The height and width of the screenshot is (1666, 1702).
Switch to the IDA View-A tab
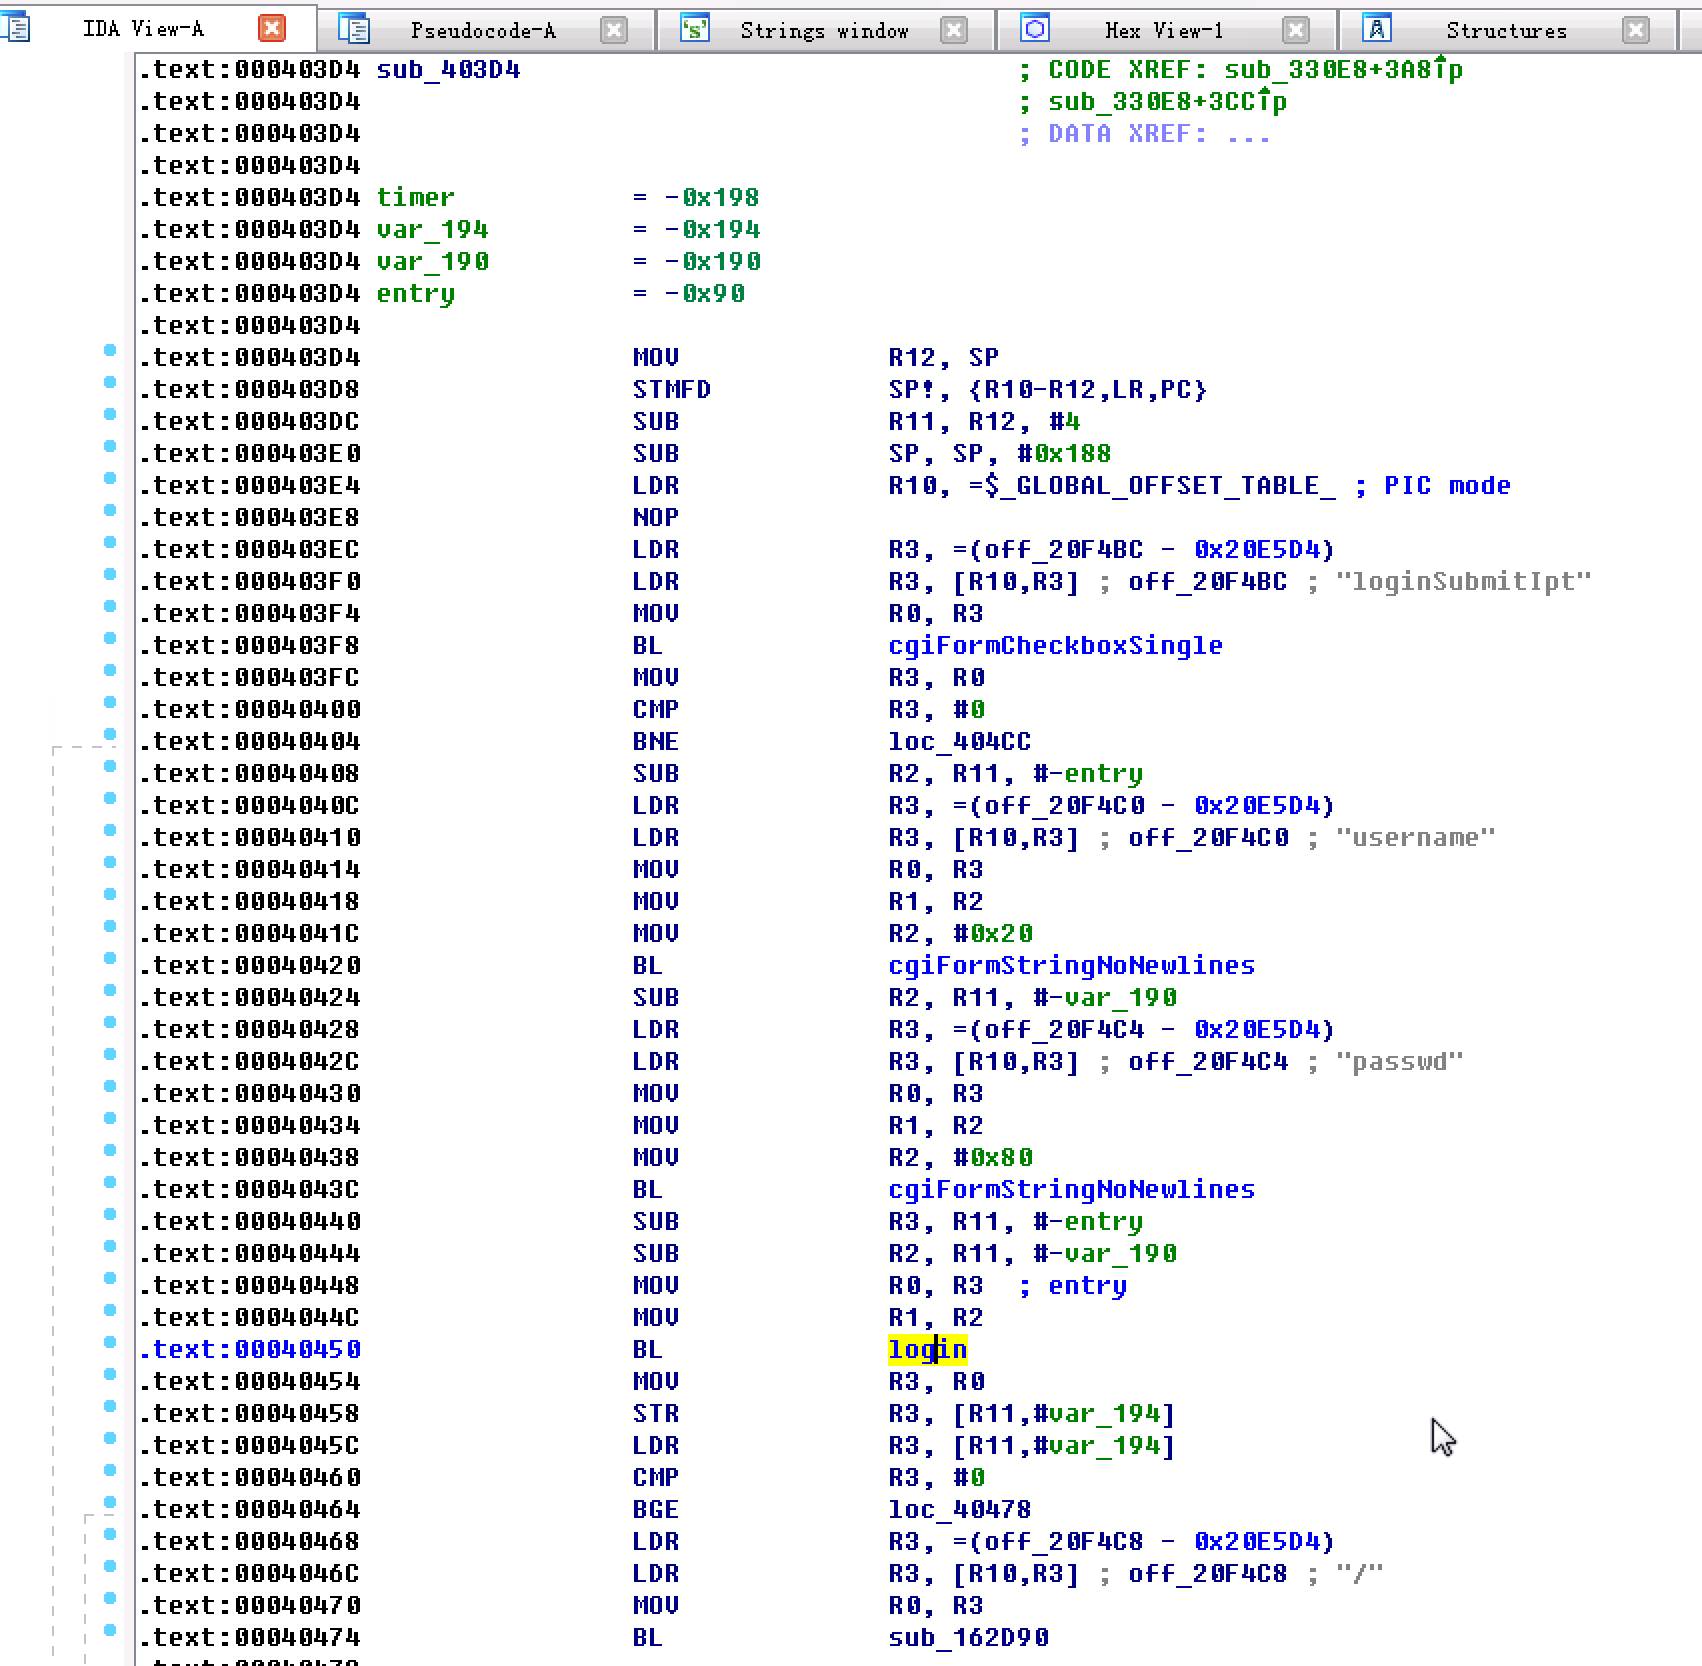tap(143, 29)
